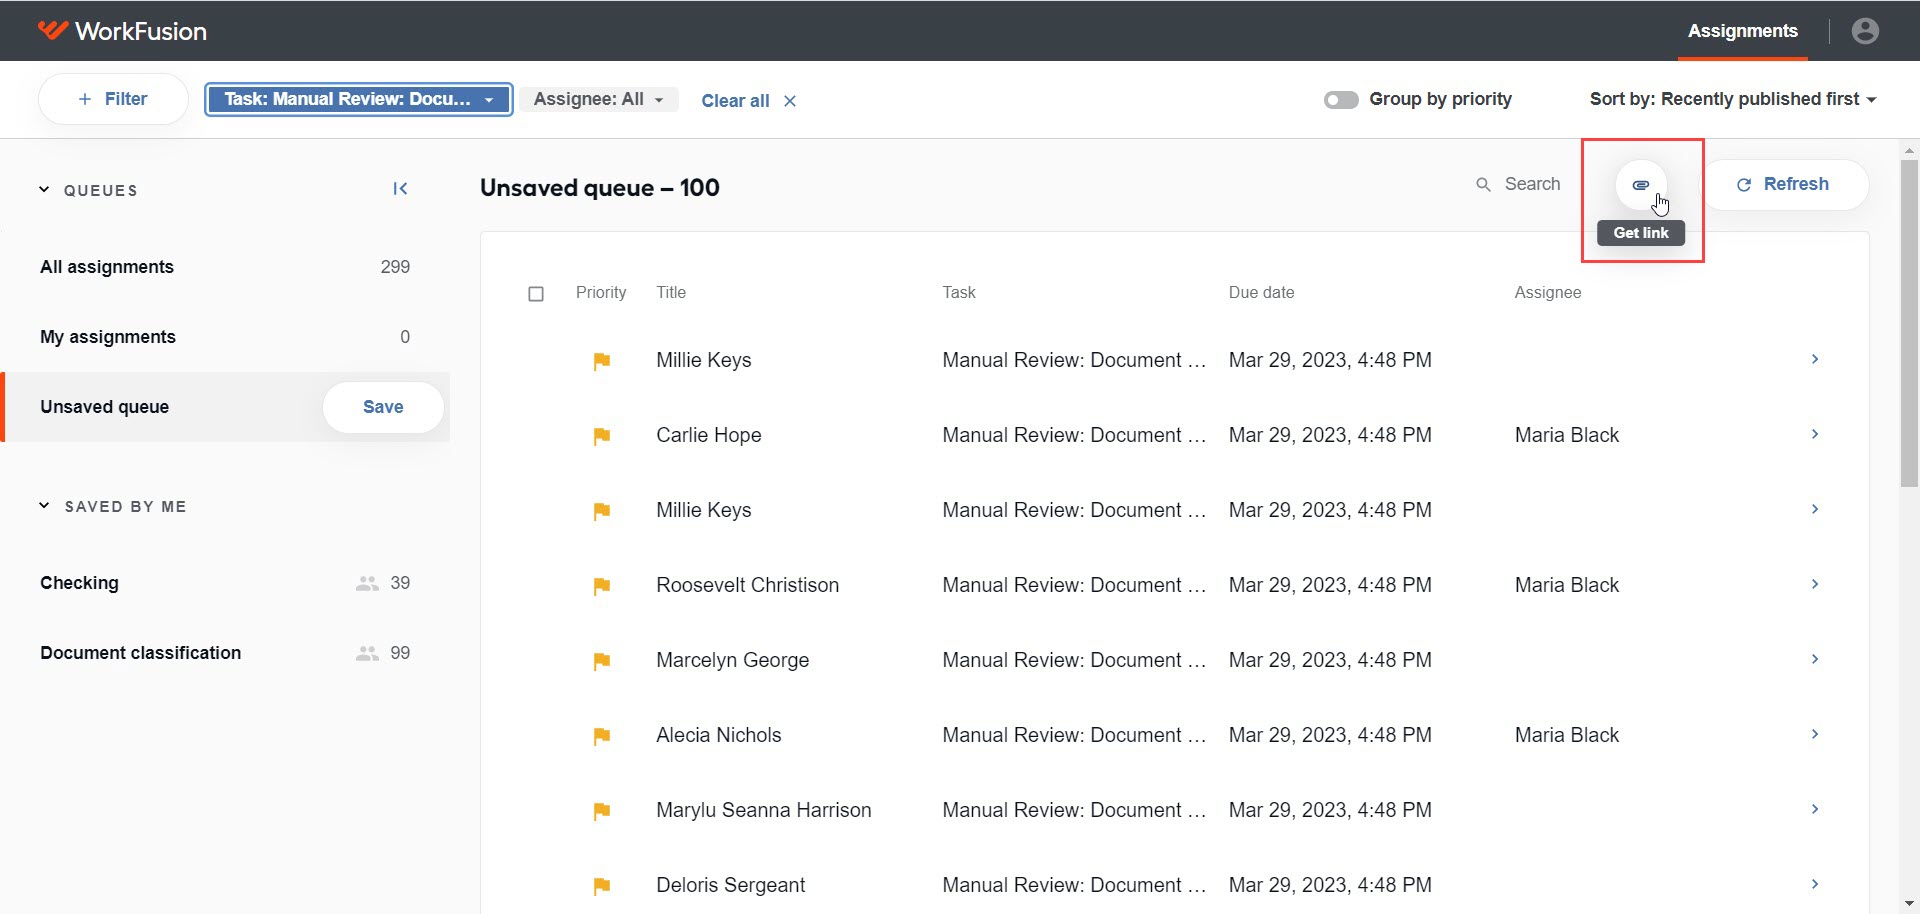
Task: Open the Assignee: All dropdown
Action: point(598,99)
